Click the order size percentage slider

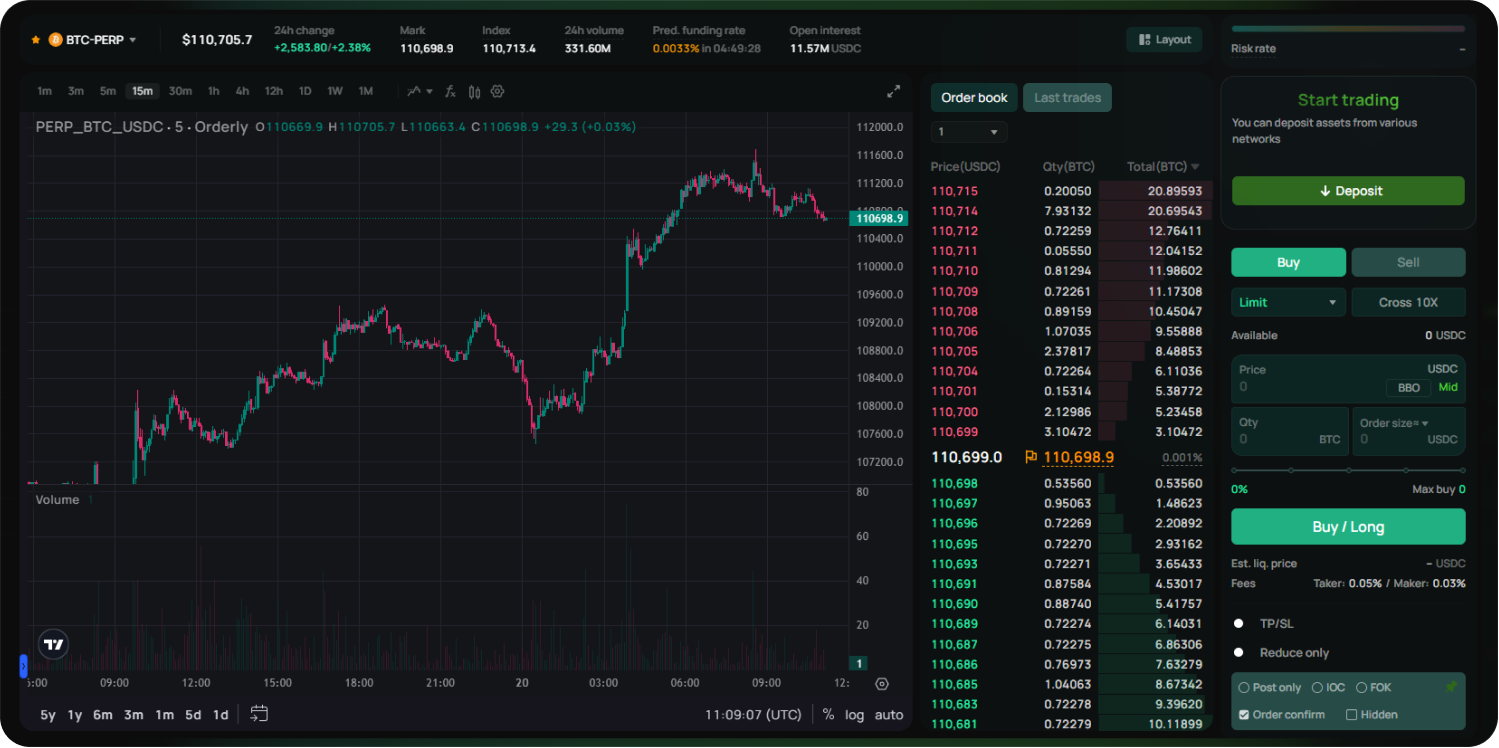(x=1347, y=470)
